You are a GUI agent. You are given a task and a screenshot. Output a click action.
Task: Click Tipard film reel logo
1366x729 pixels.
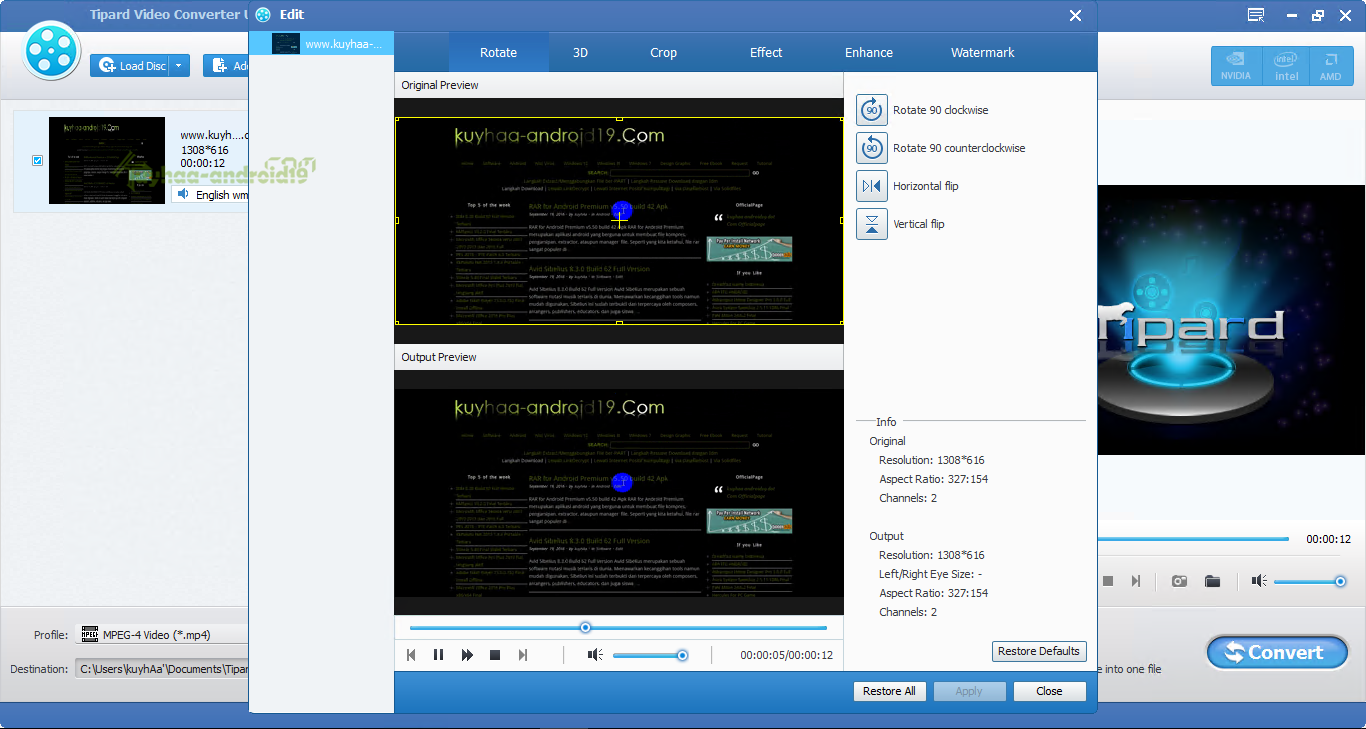pyautogui.click(x=52, y=50)
